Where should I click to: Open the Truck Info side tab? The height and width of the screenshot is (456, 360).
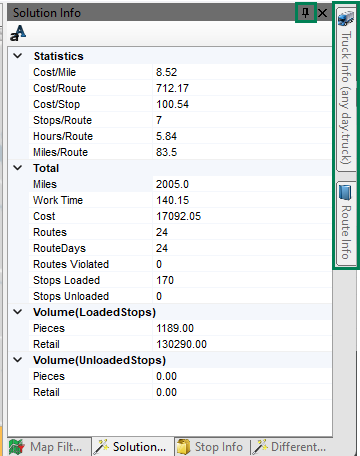[346, 89]
